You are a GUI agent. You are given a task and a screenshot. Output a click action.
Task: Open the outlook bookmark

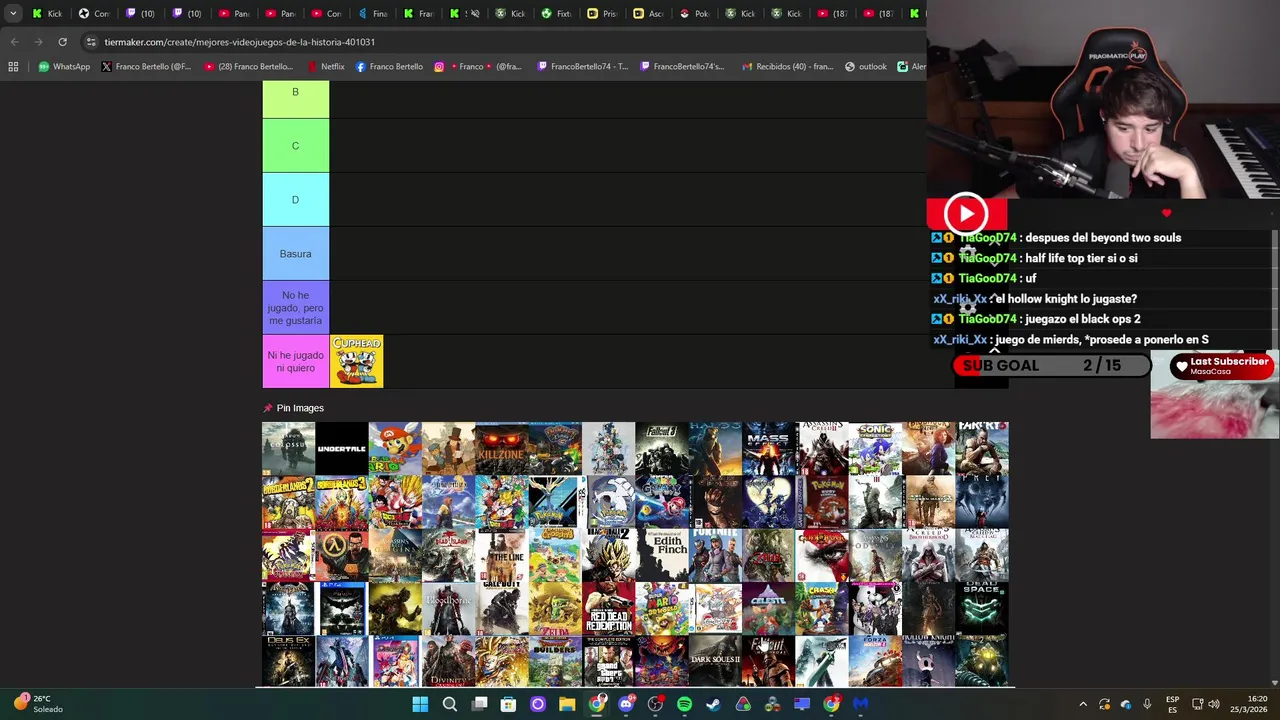(x=866, y=67)
